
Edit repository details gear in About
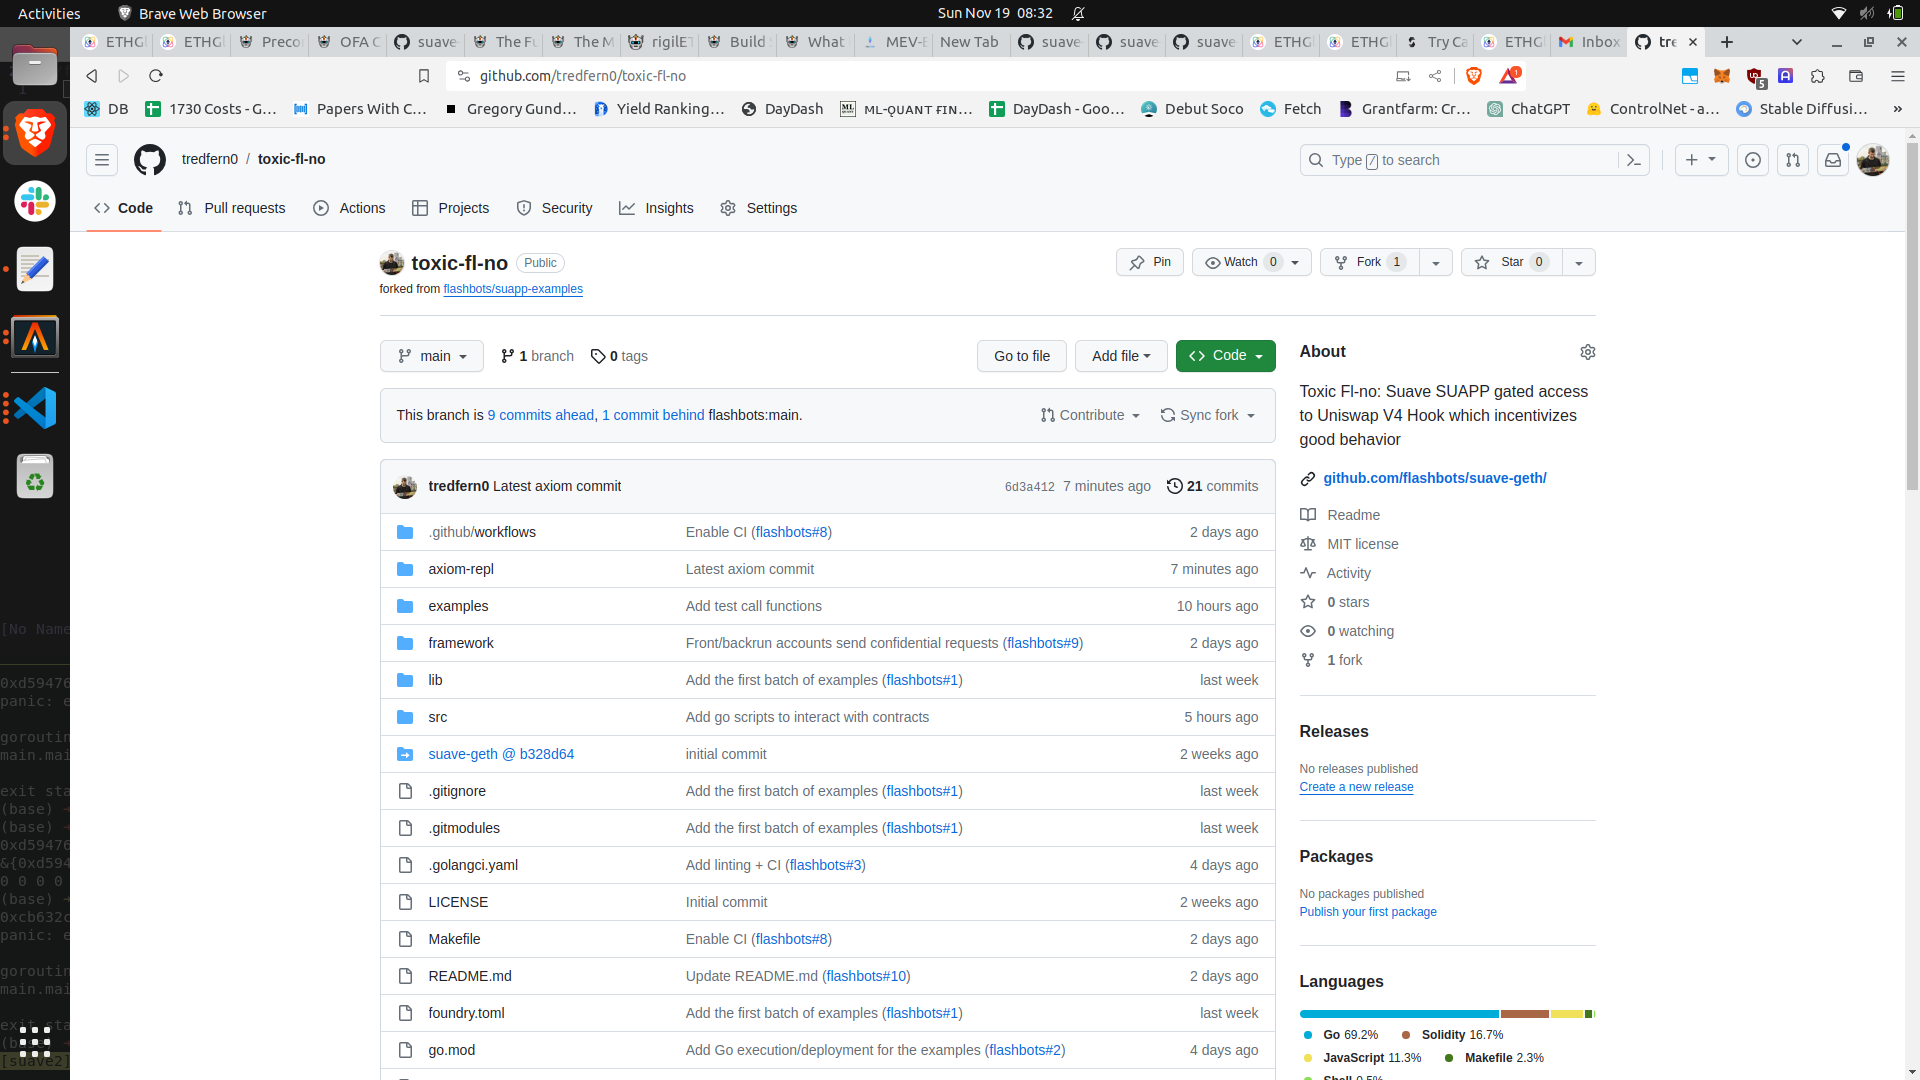click(x=1588, y=352)
